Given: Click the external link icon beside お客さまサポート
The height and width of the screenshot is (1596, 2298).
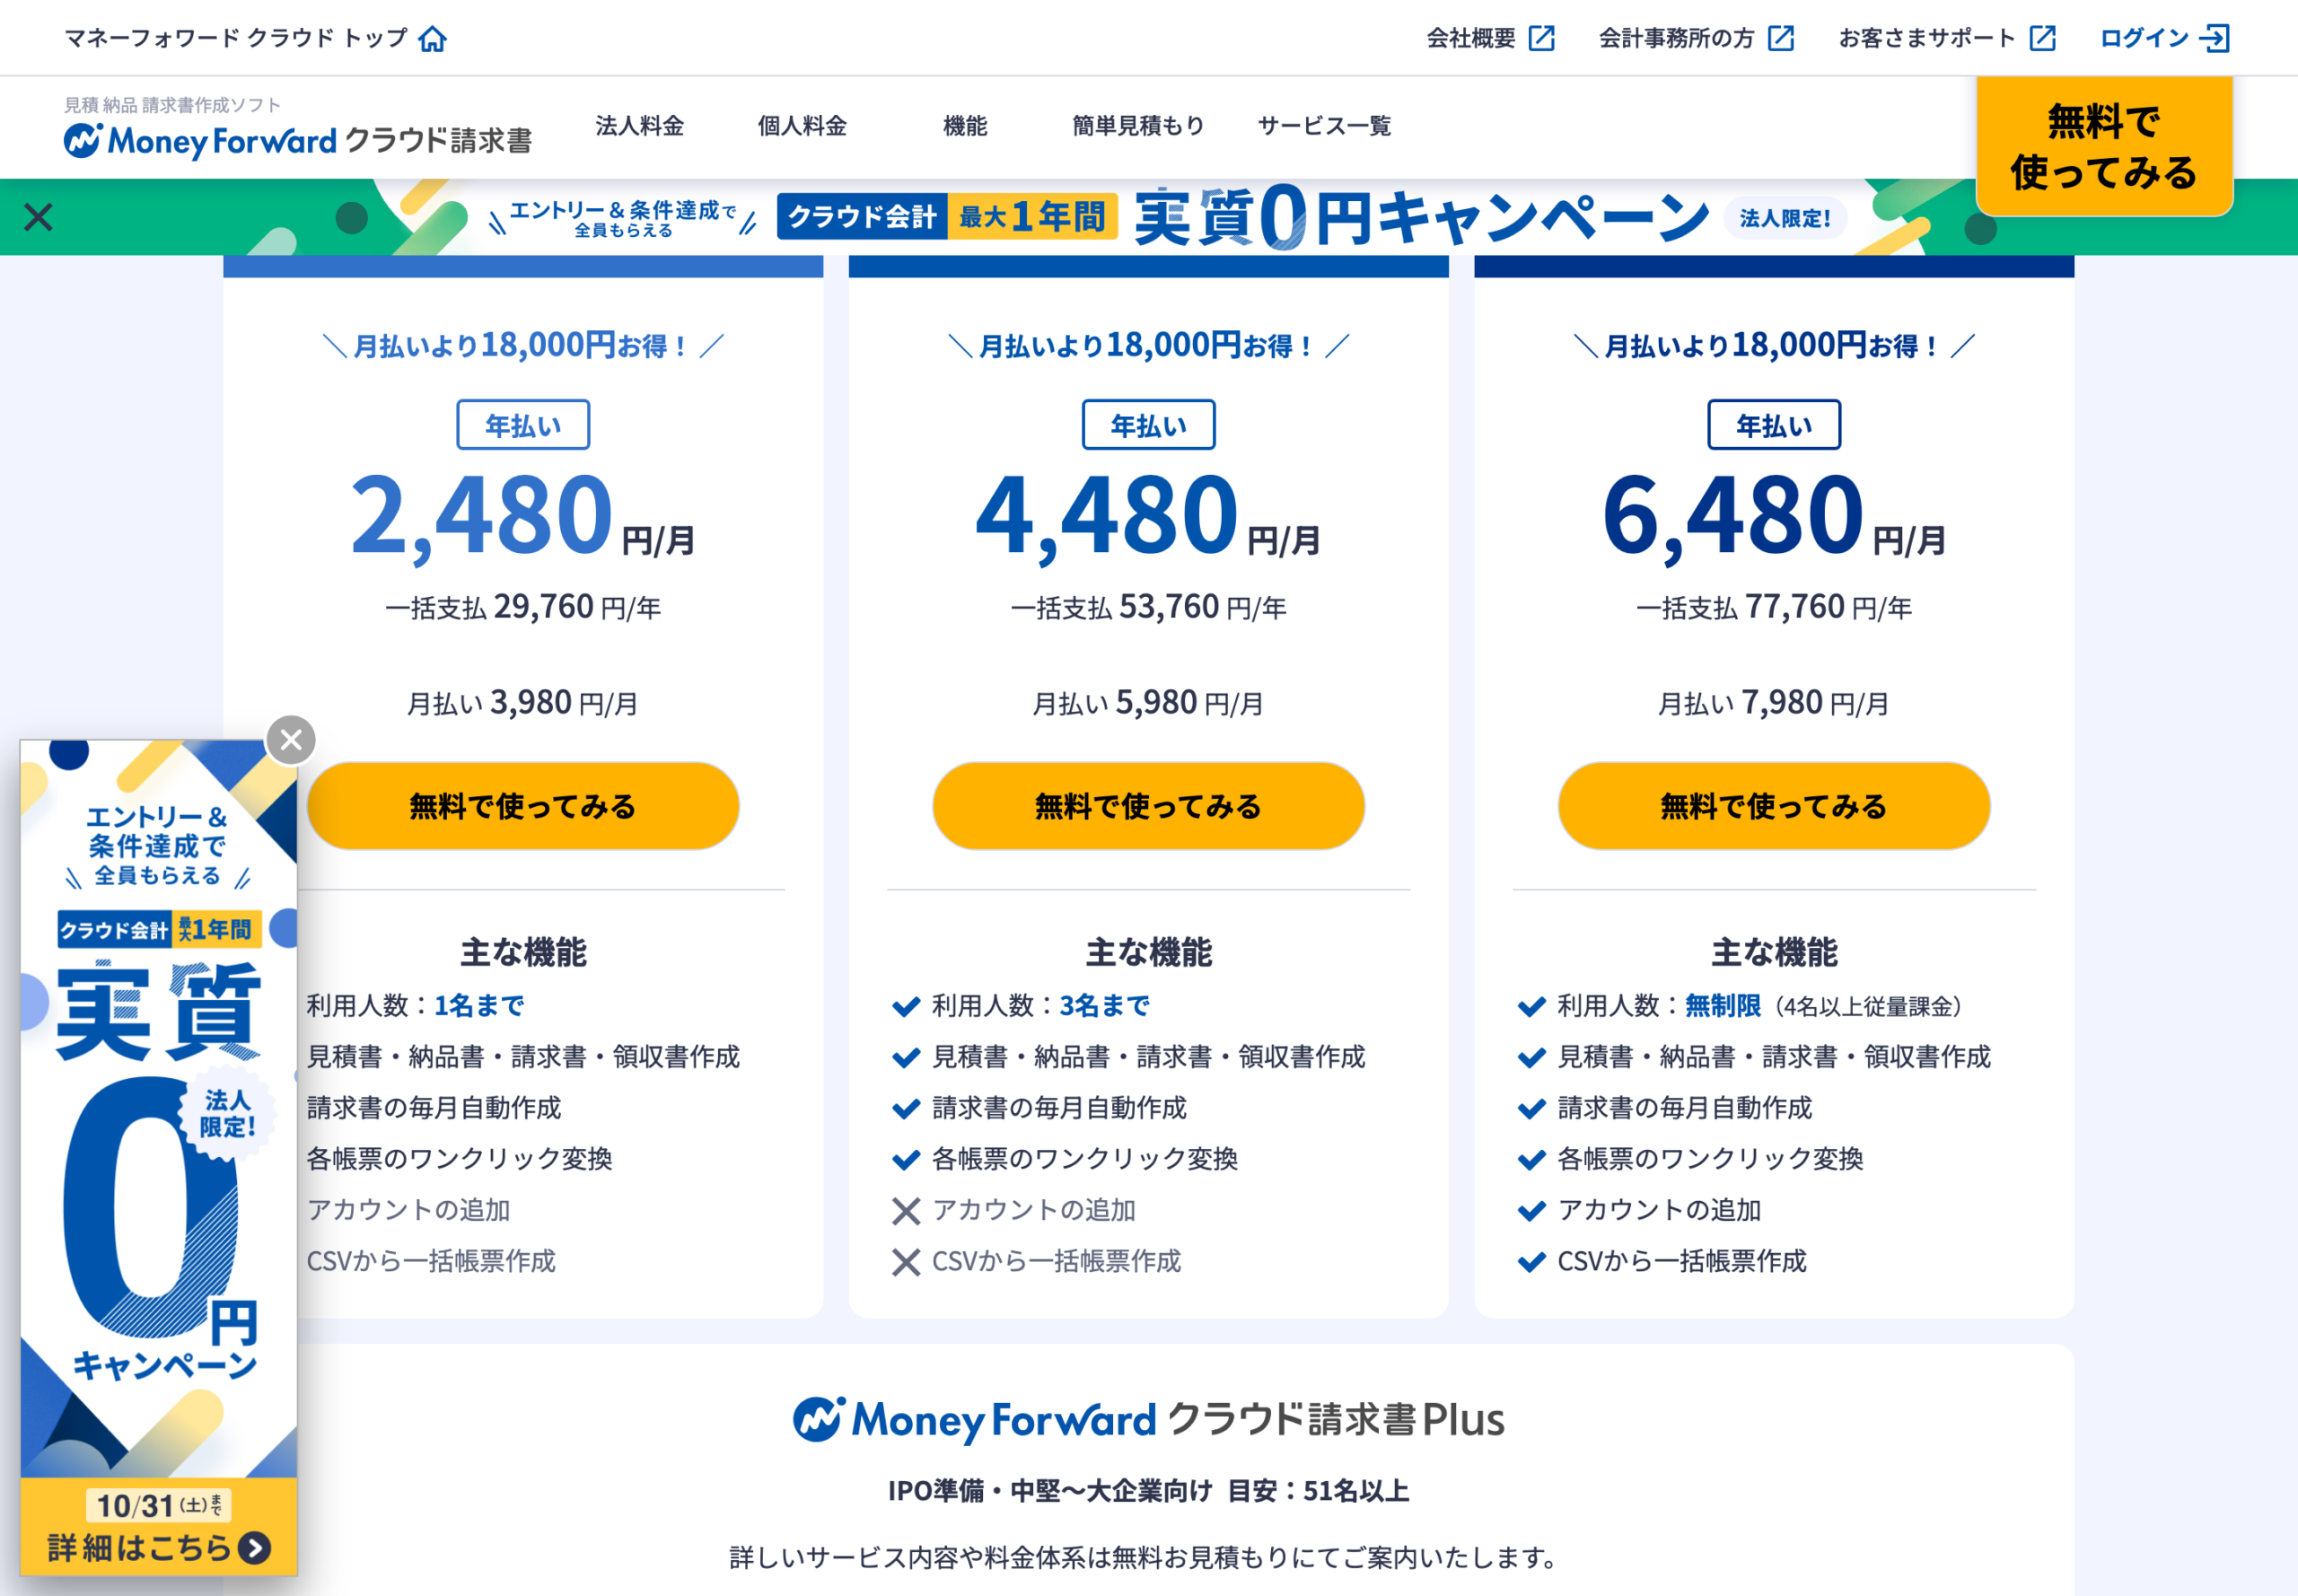Looking at the screenshot, I should [2043, 38].
